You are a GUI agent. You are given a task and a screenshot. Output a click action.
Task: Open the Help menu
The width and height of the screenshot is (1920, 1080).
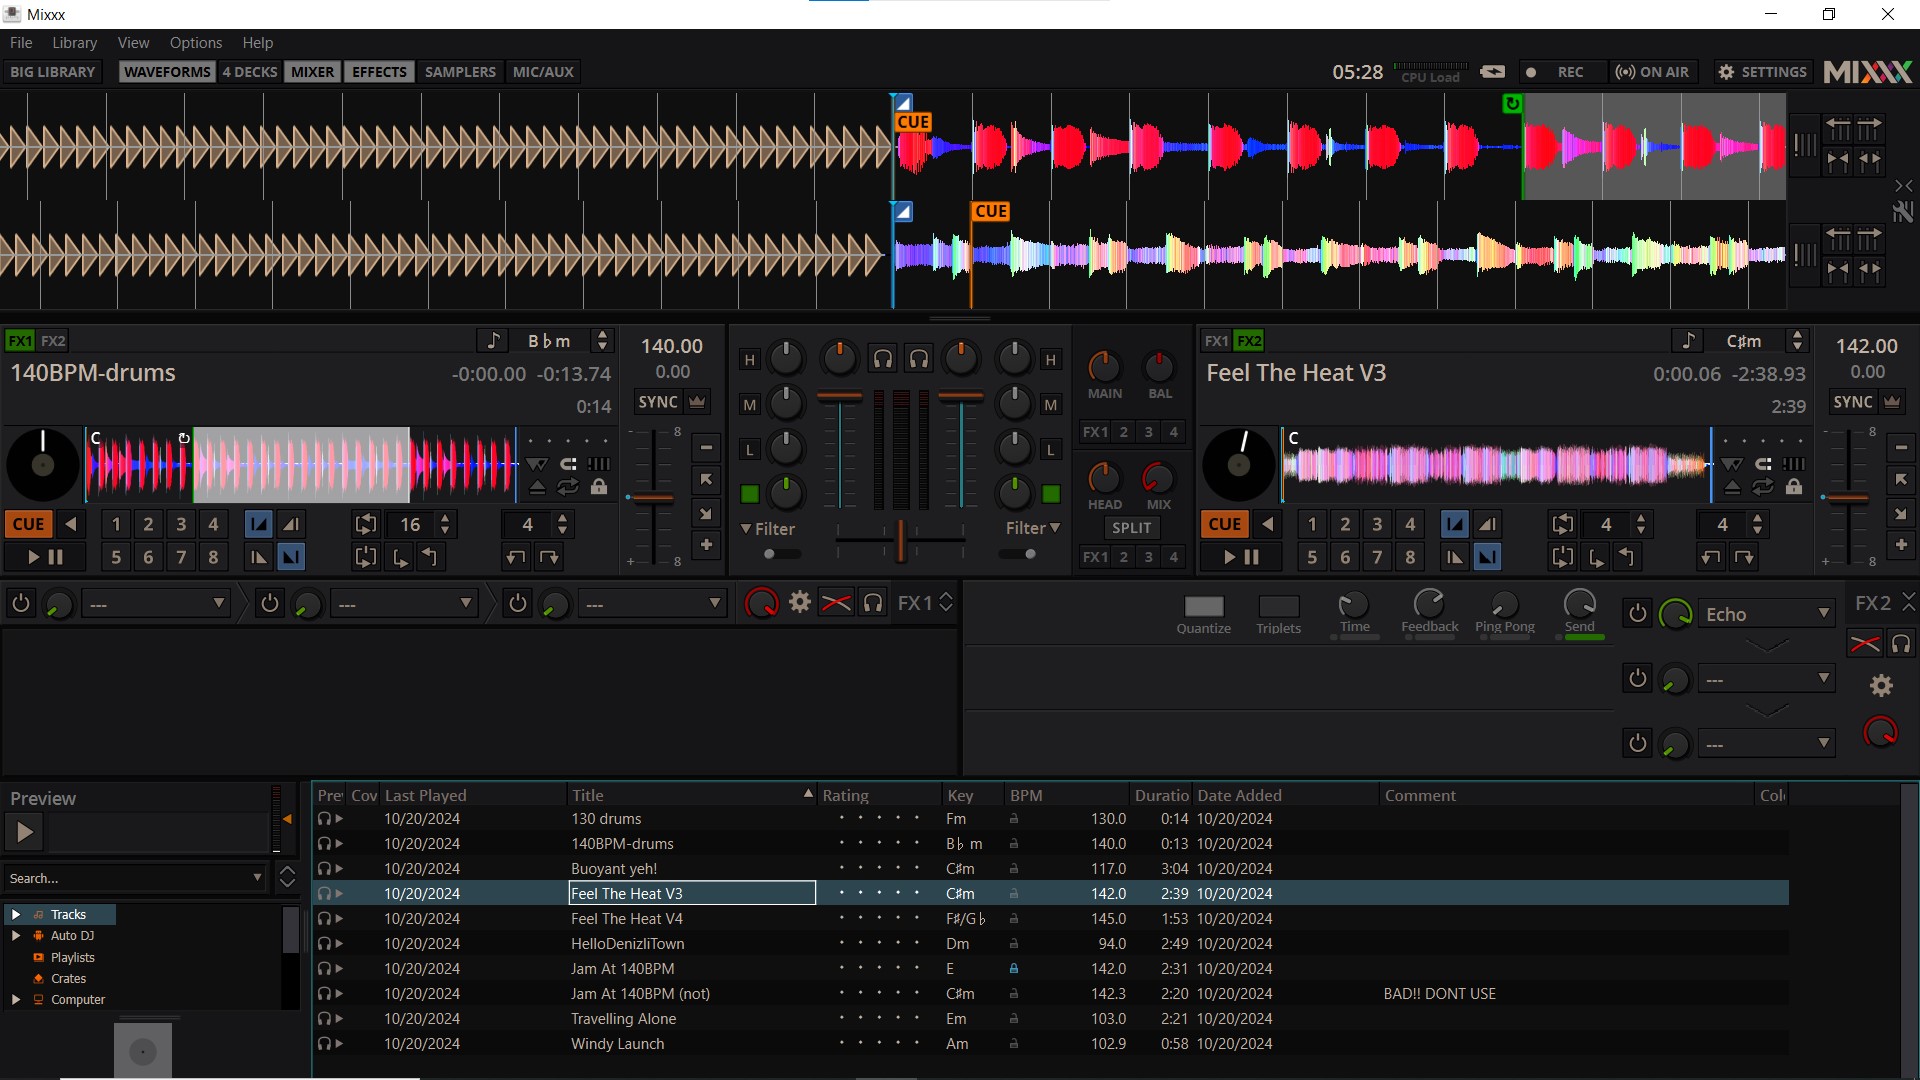(x=257, y=43)
